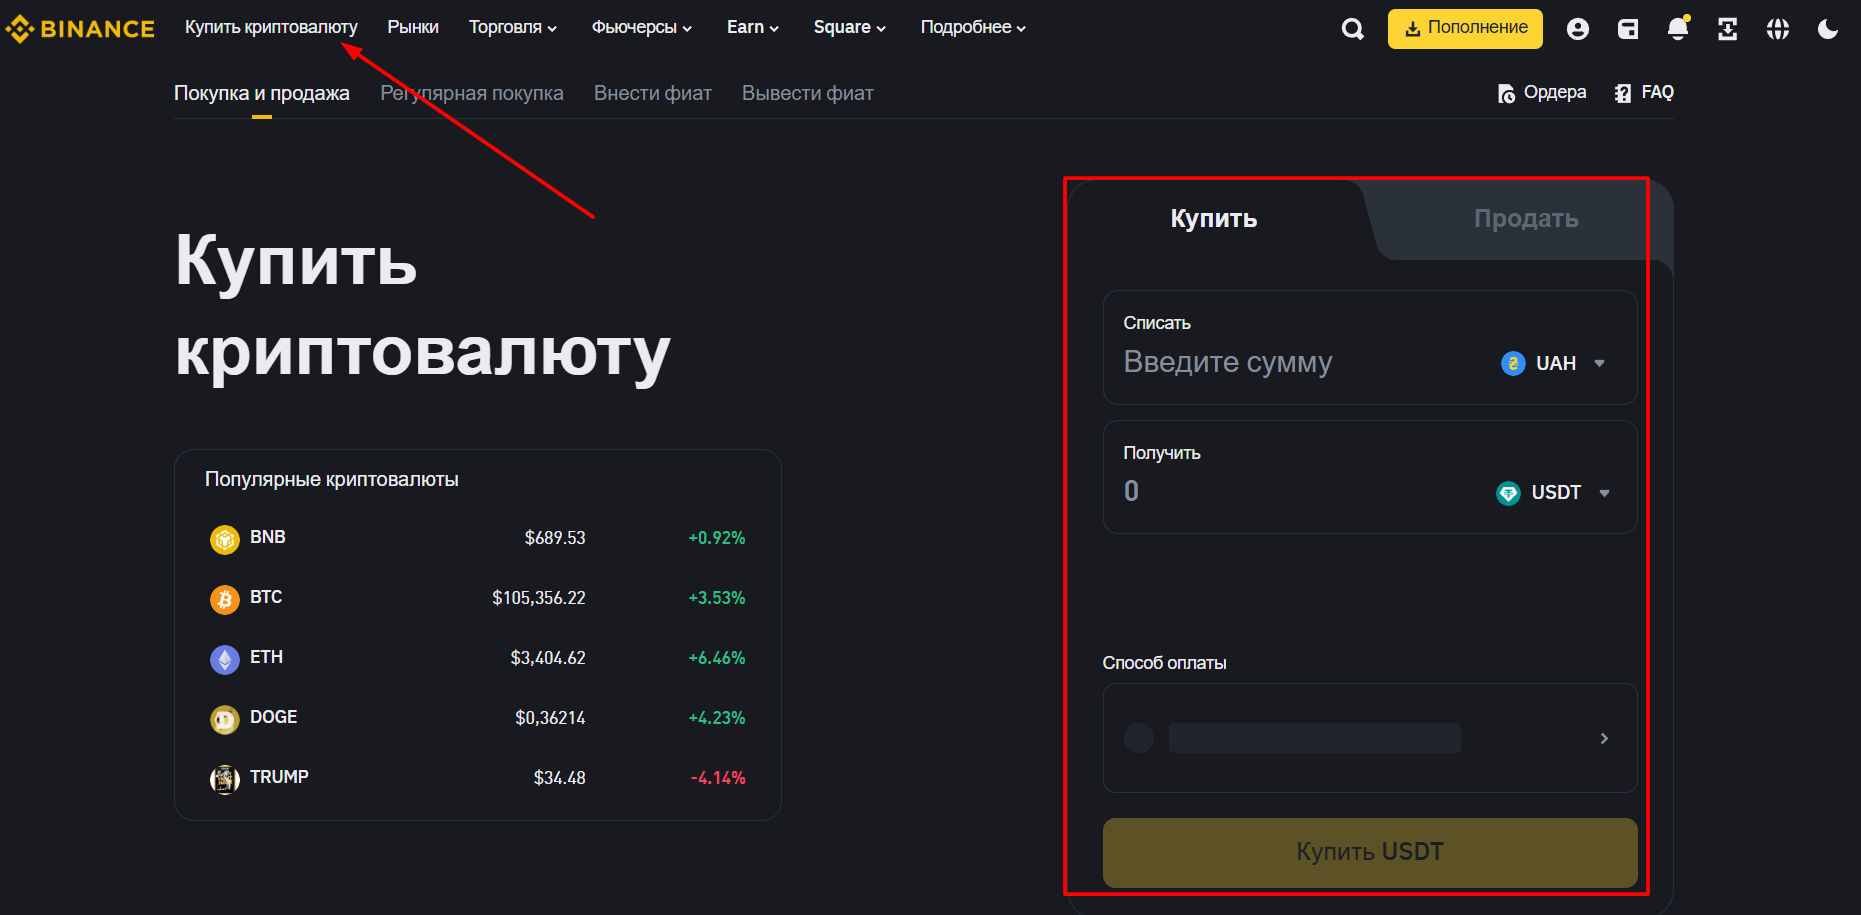The width and height of the screenshot is (1861, 915).
Task: Expand the USDT crypto dropdown arrow
Action: click(1604, 493)
